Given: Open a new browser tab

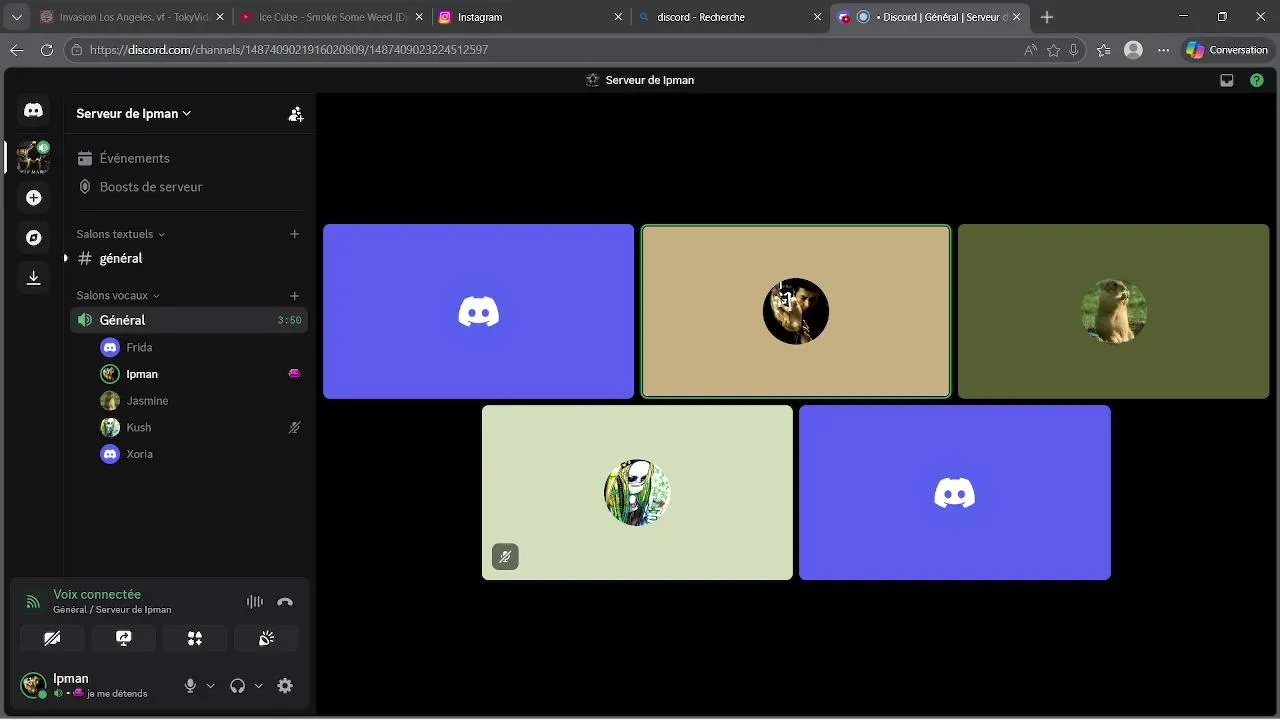Looking at the screenshot, I should (1047, 17).
